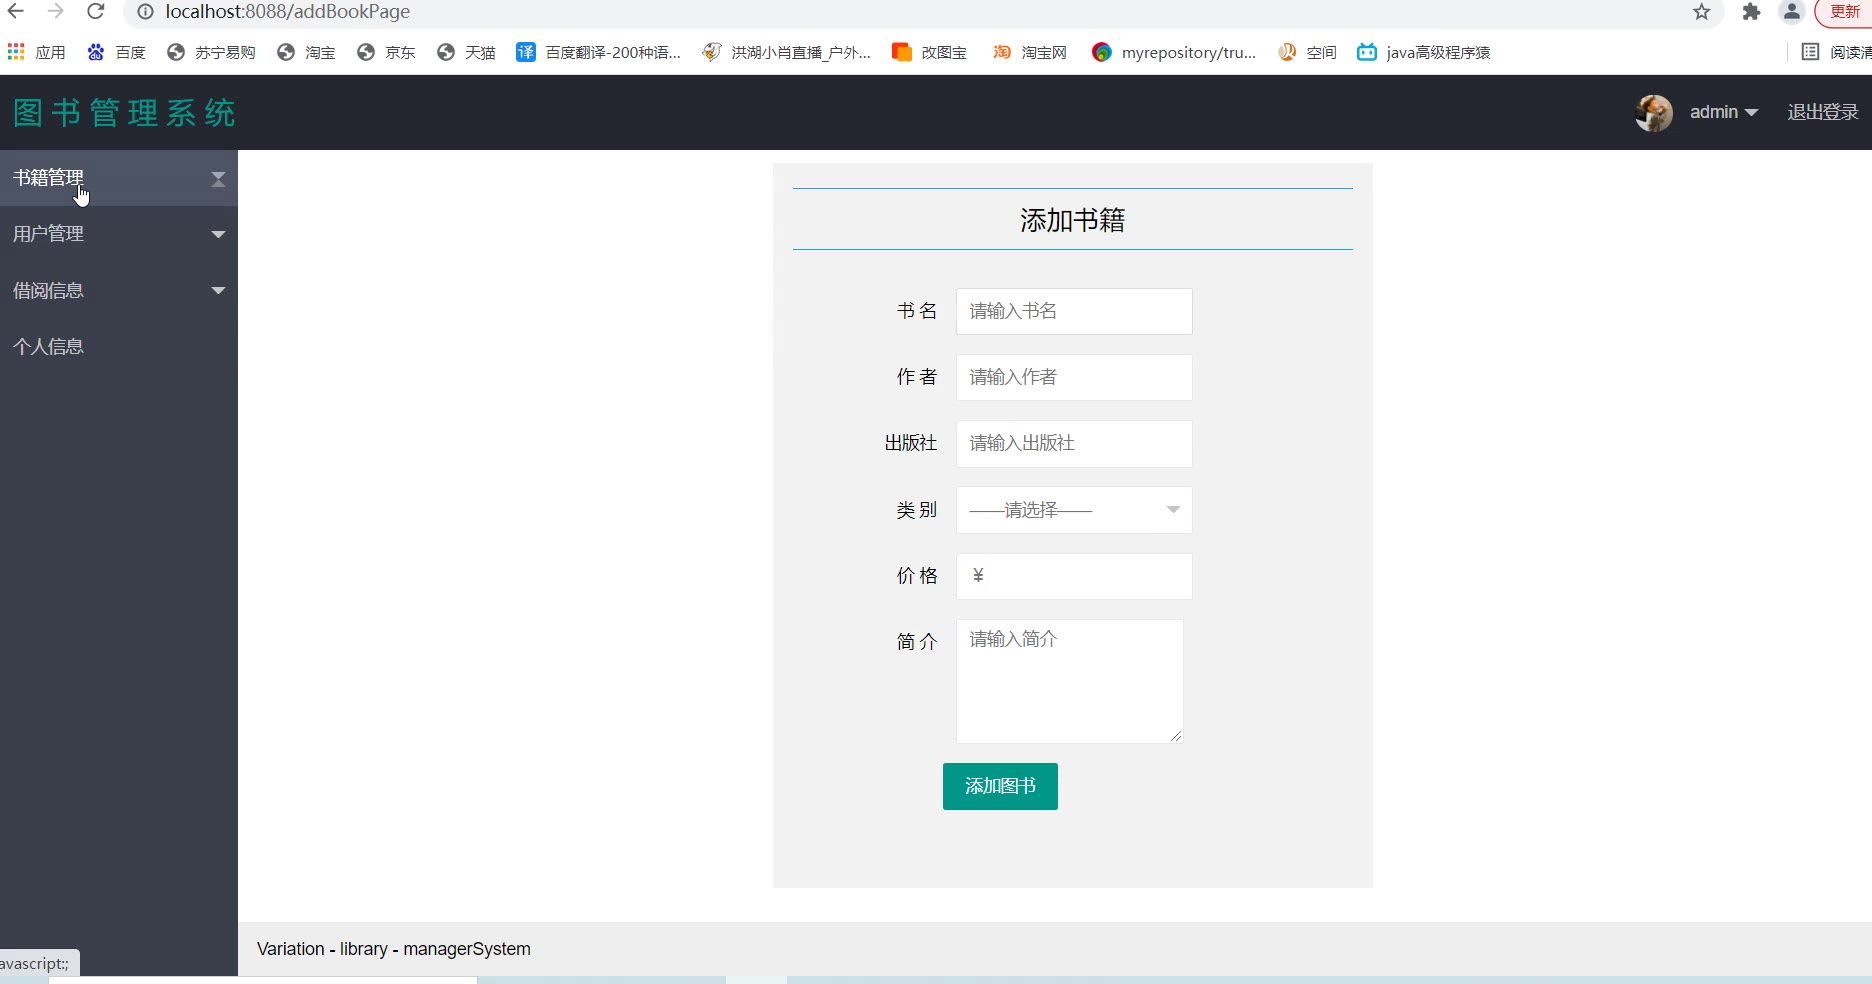Screen dimensions: 1872x984
Task: Open the 京东 bookmark
Action: click(x=386, y=52)
